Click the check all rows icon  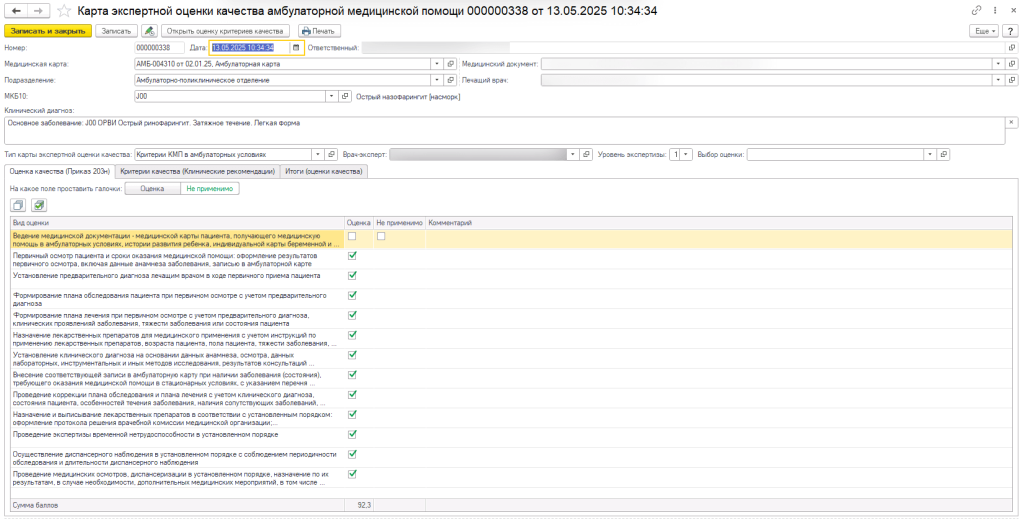pyautogui.click(x=39, y=205)
